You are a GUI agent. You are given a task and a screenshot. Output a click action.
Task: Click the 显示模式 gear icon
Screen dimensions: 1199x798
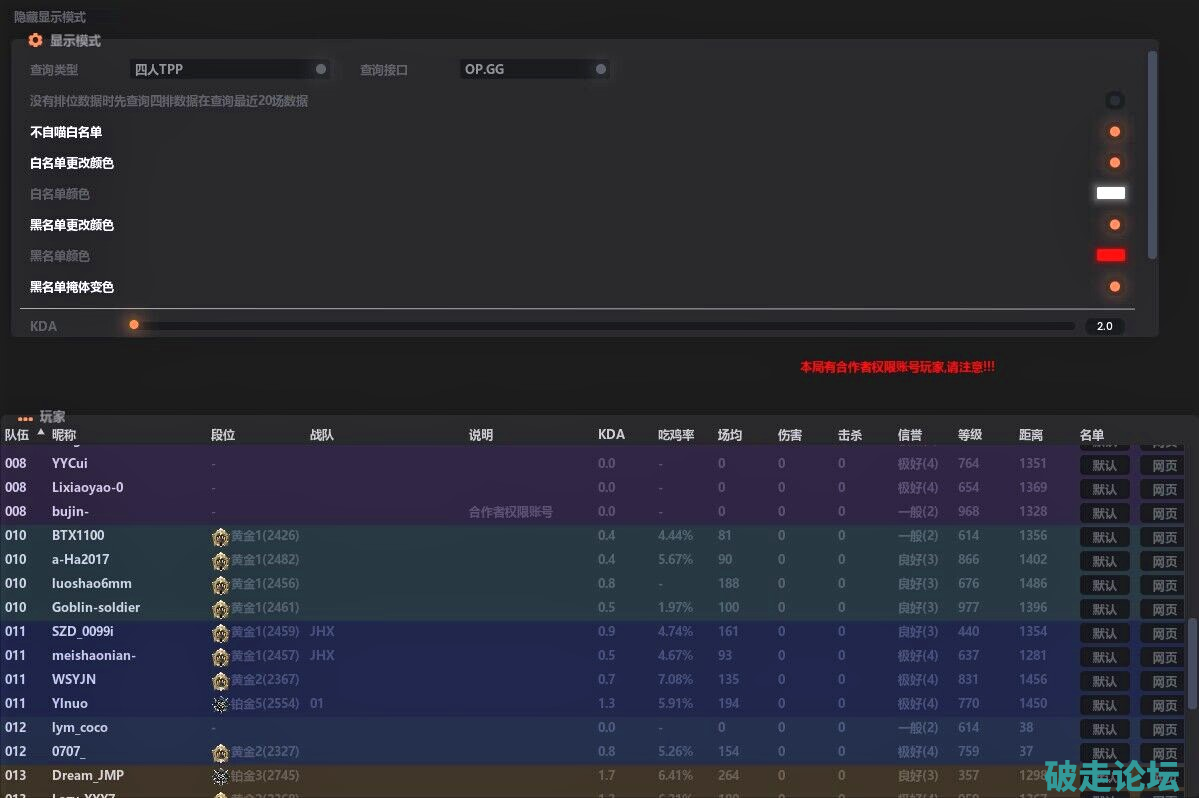(36, 41)
